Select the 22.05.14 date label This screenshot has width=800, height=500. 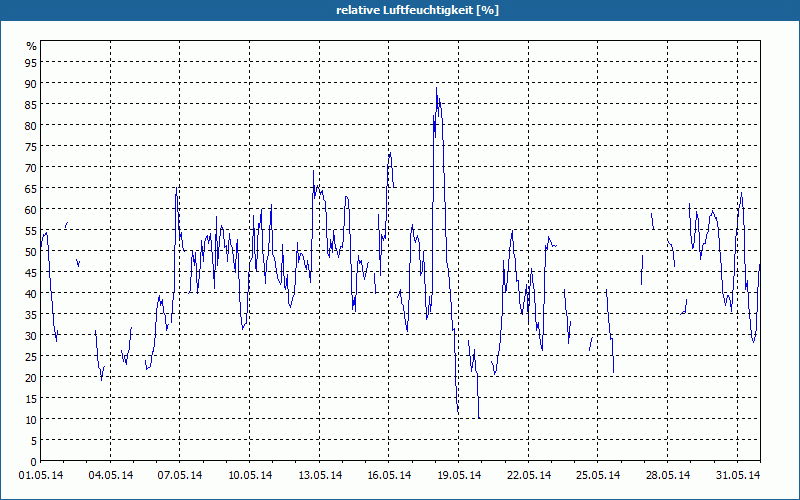[529, 475]
